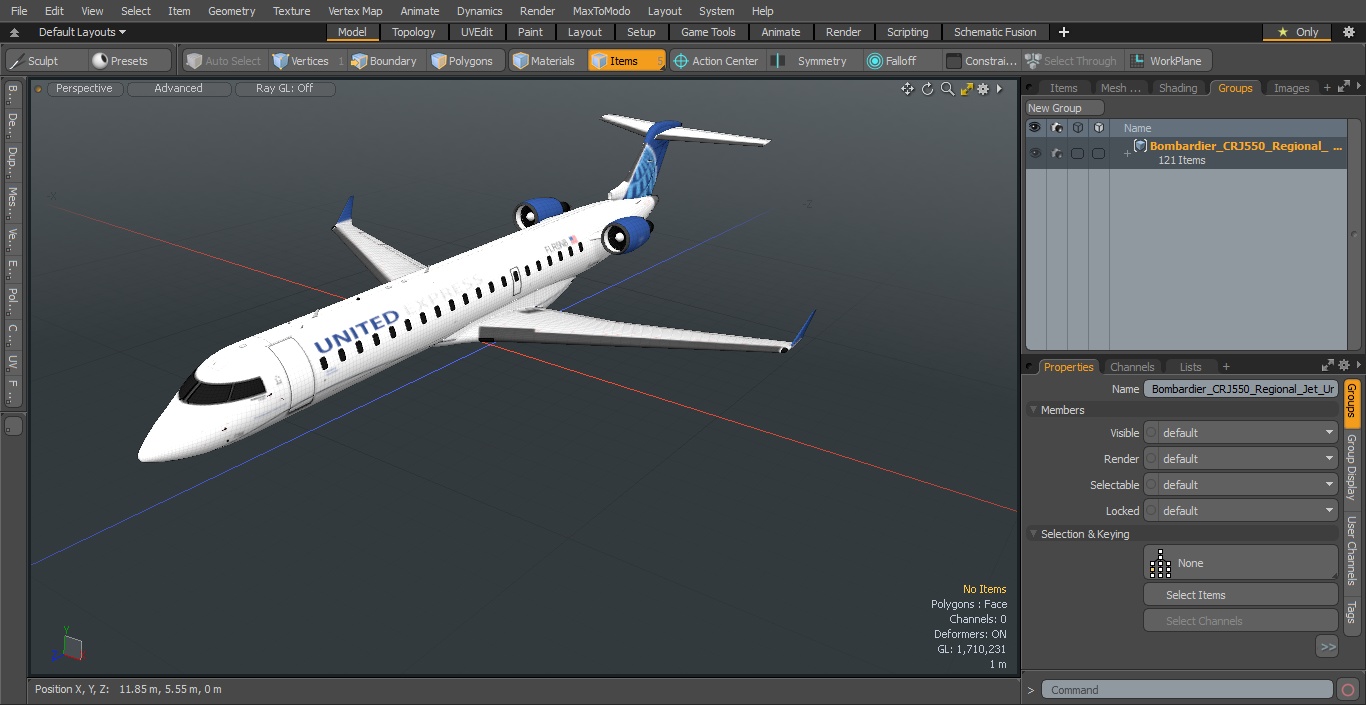Viewport: 1366px width, 705px height.
Task: Open the MaxToModo menu
Action: click(601, 11)
